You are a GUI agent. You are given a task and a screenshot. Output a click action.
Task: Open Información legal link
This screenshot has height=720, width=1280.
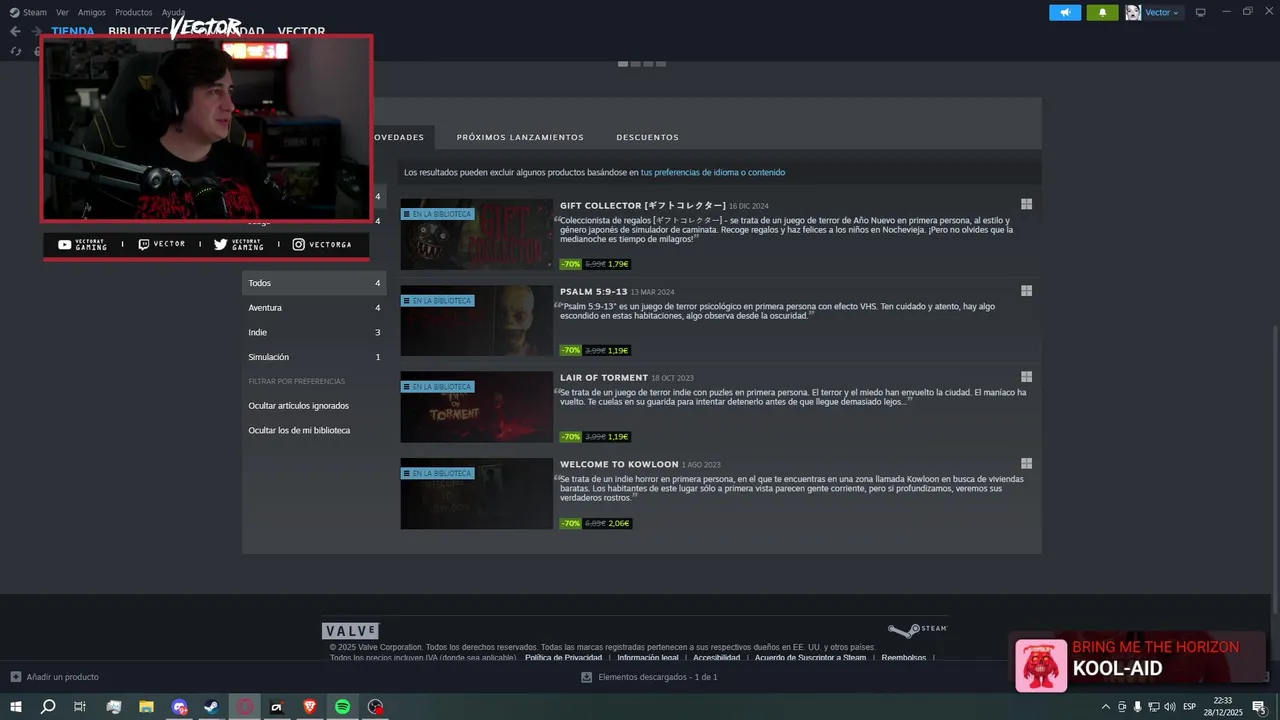coord(648,658)
